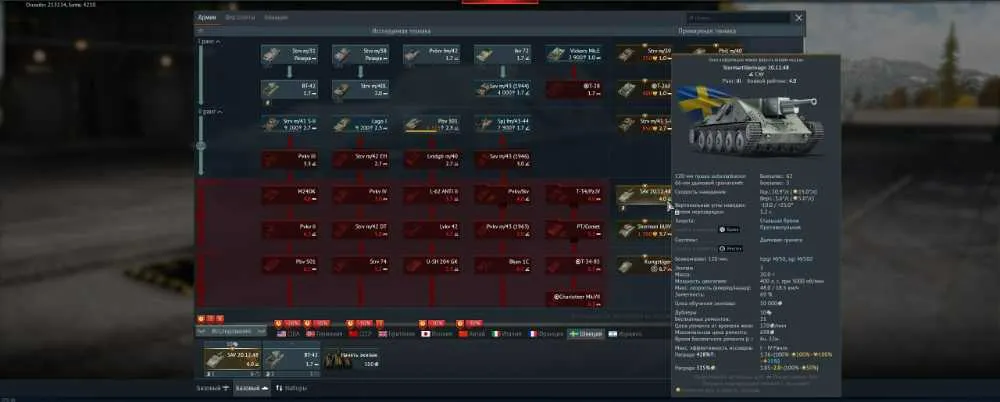
Task: Close the research tree window
Action: [x=798, y=18]
